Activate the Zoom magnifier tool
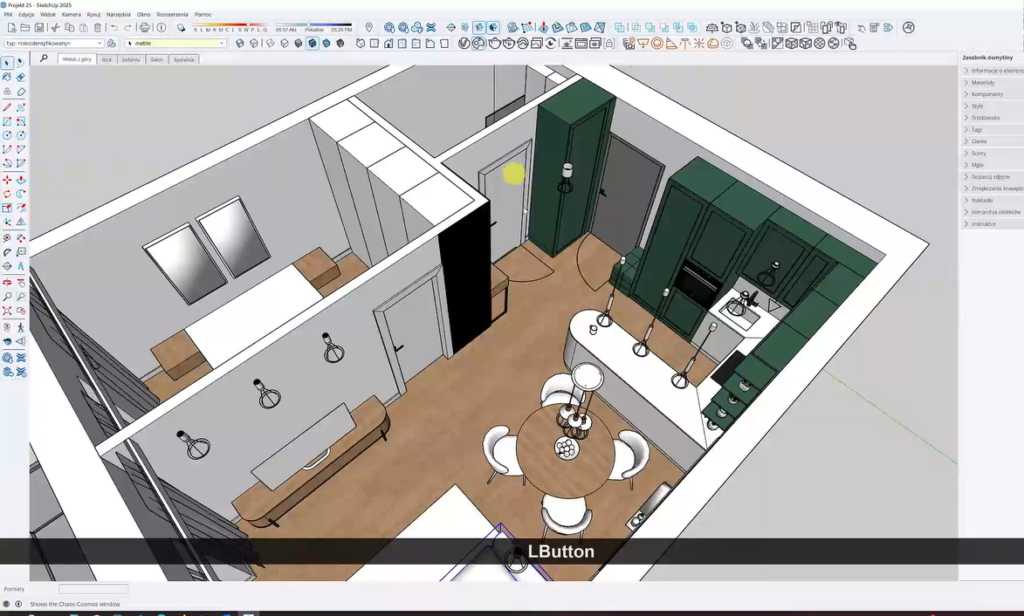 pos(7,297)
